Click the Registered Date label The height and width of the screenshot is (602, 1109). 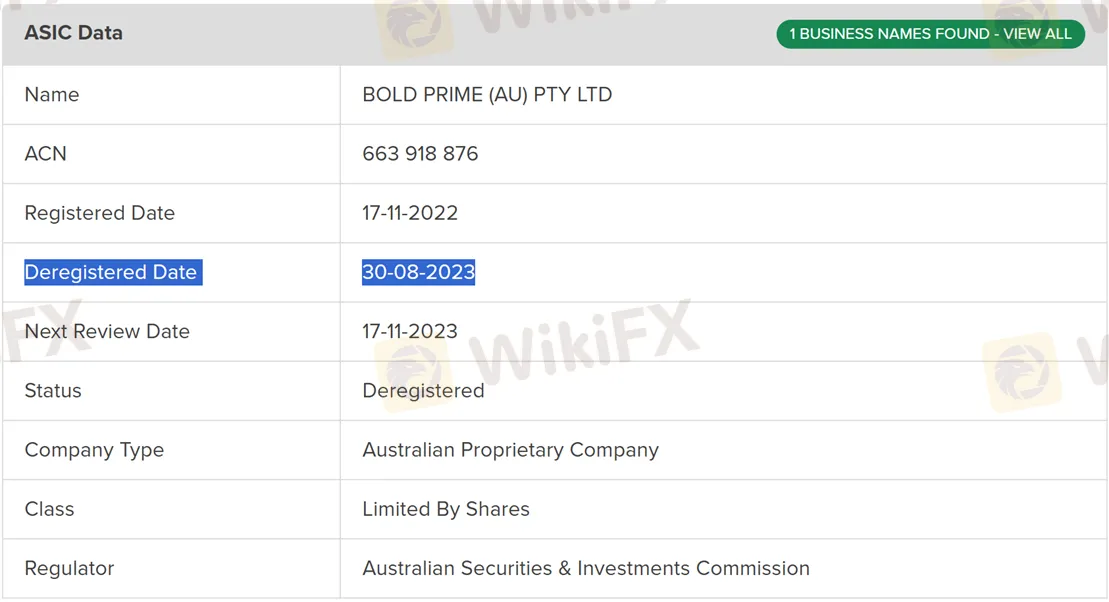[x=99, y=213]
